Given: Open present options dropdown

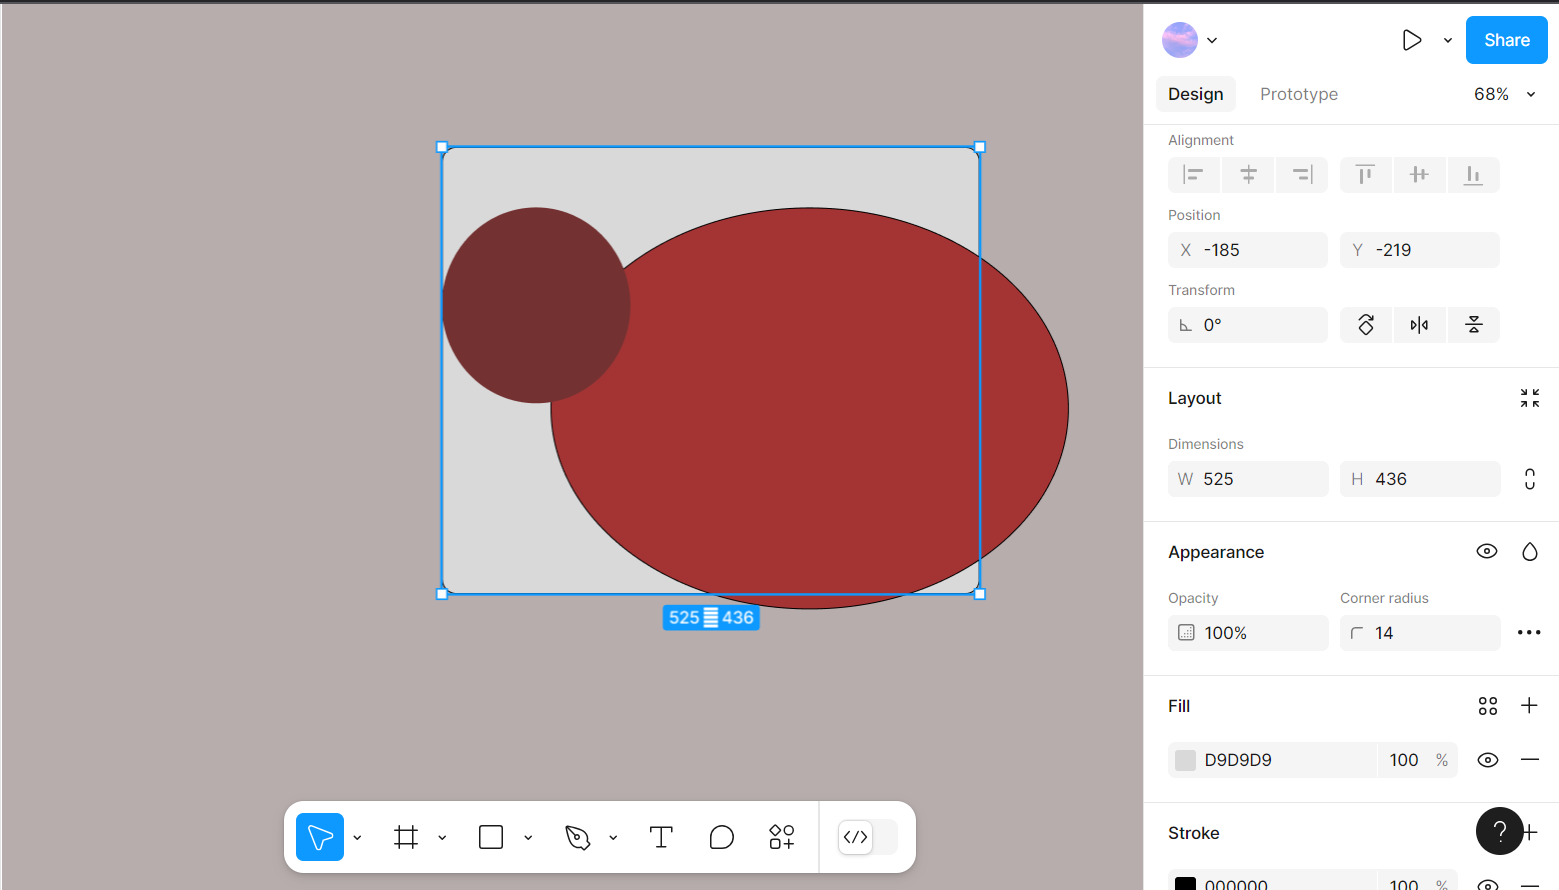Looking at the screenshot, I should [1448, 41].
